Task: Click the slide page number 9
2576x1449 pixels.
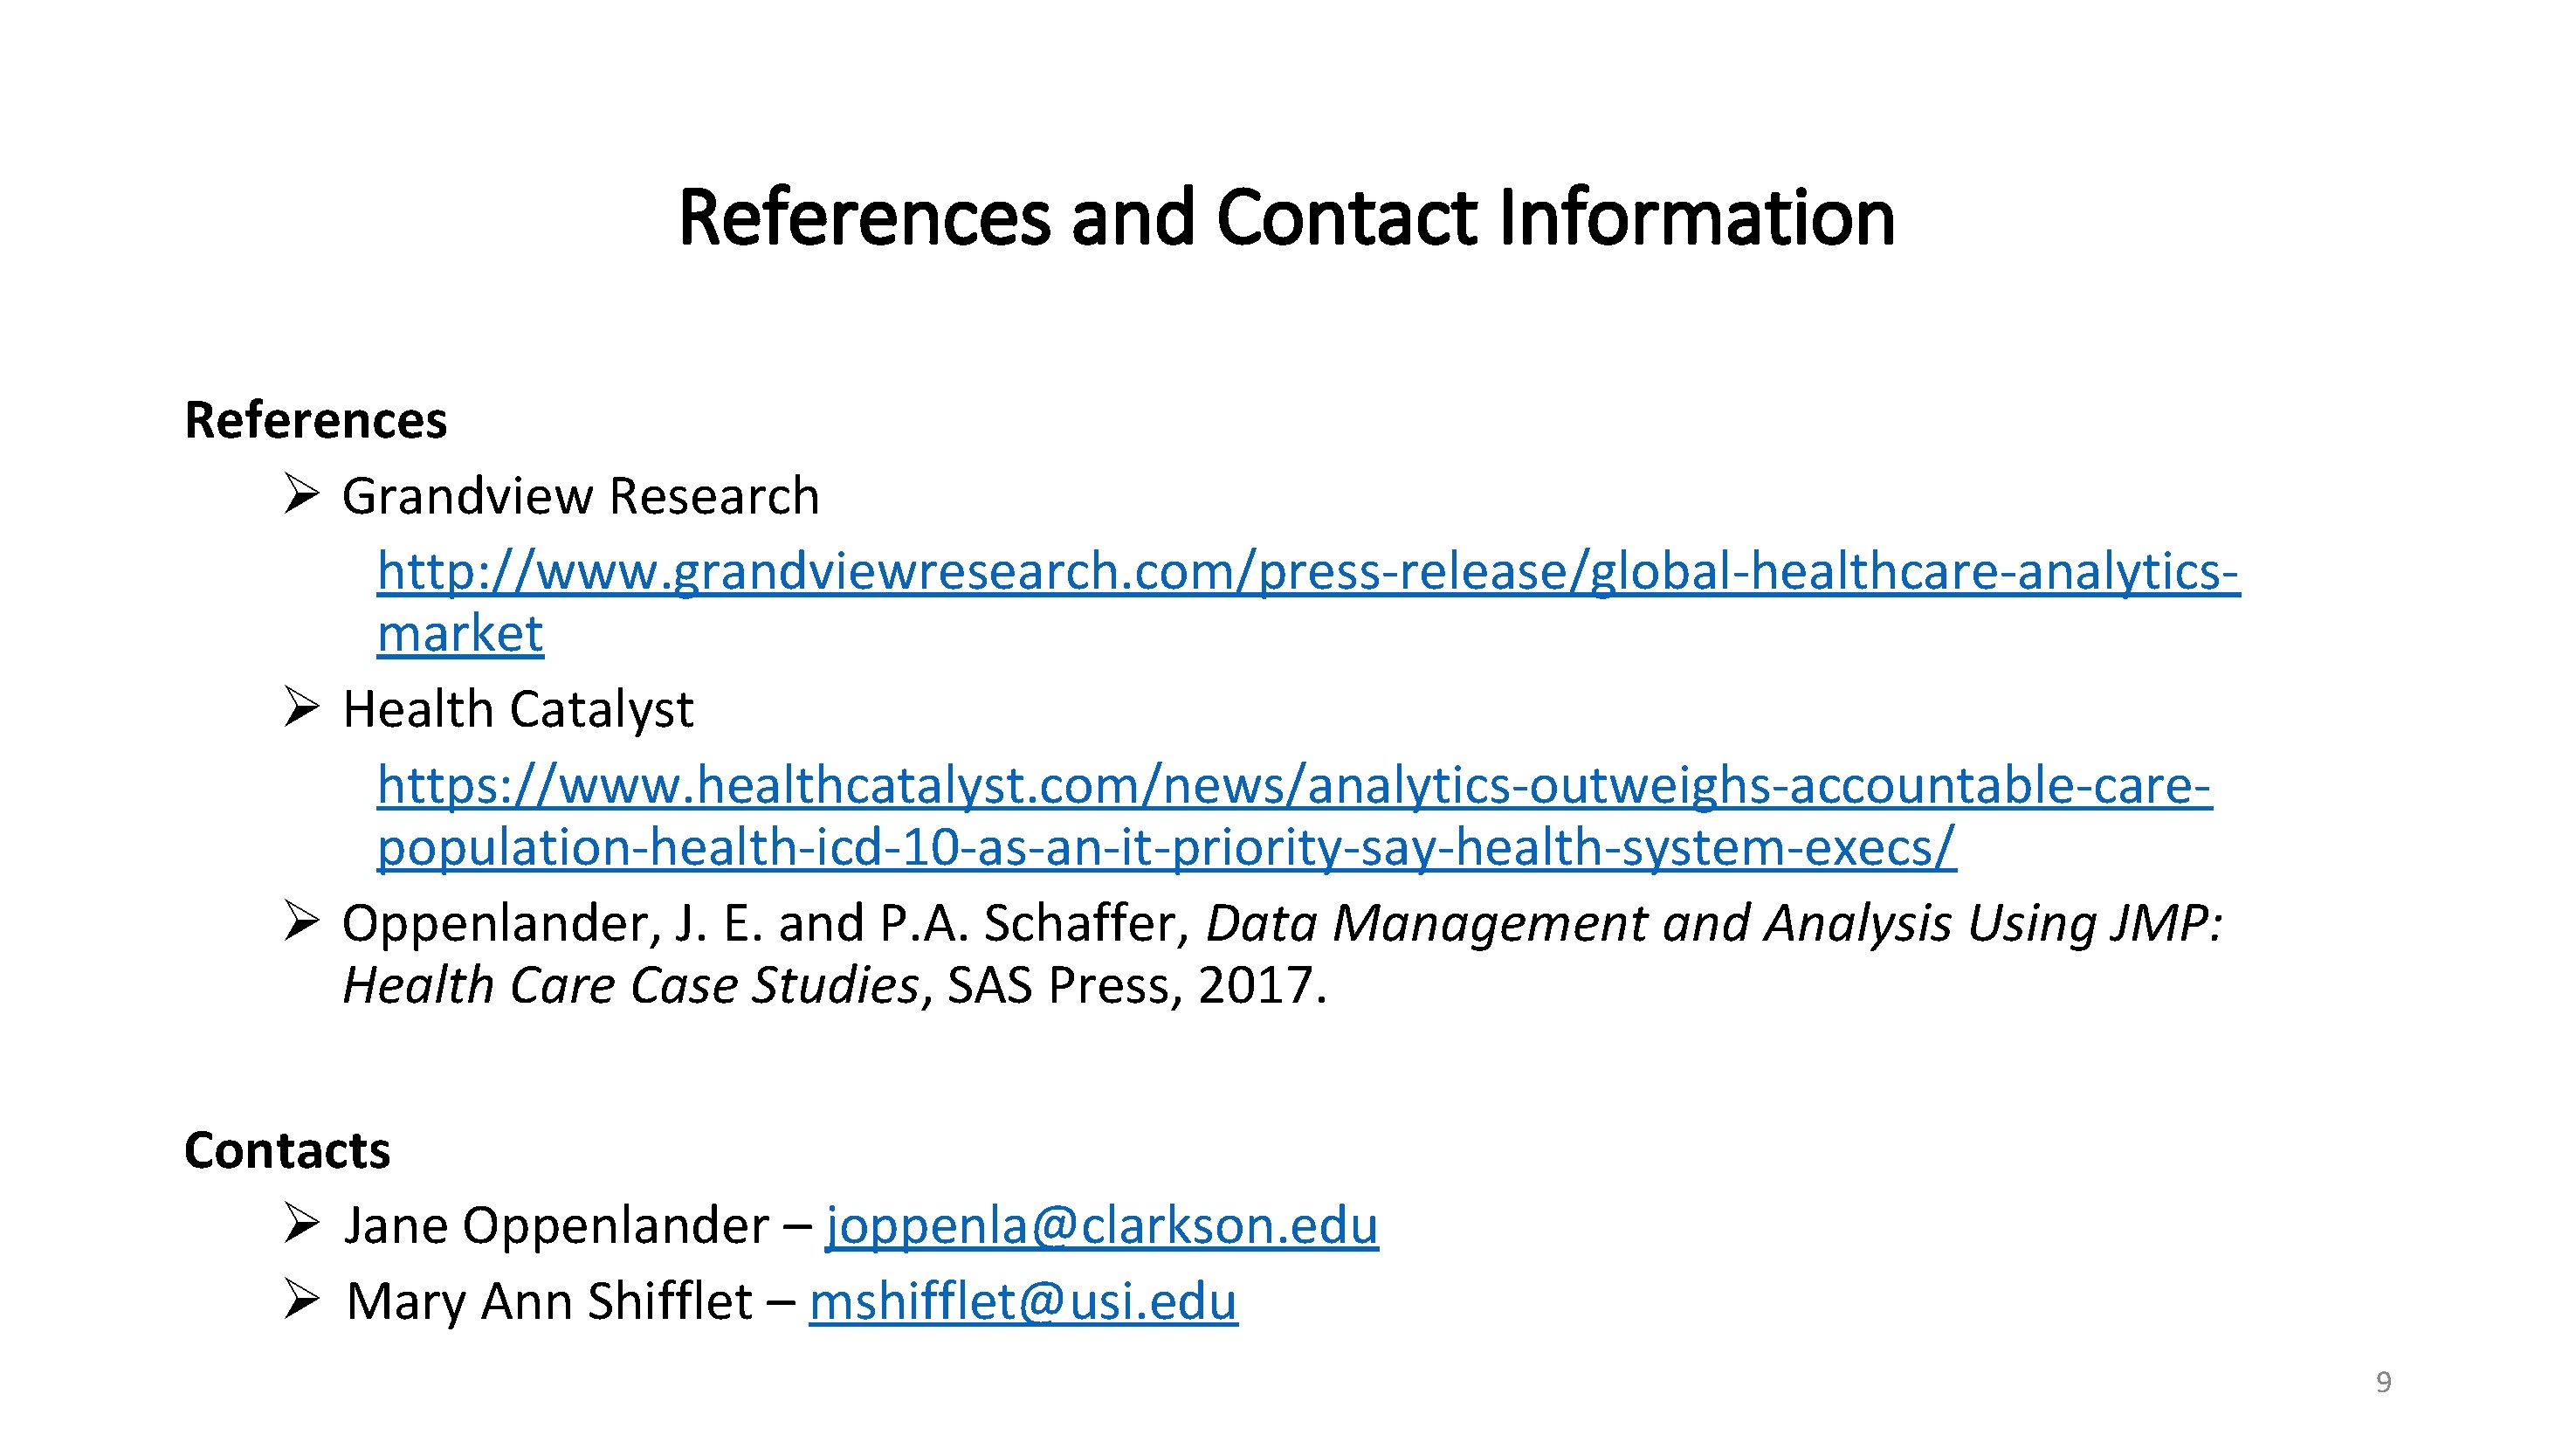Action: 2384,1382
